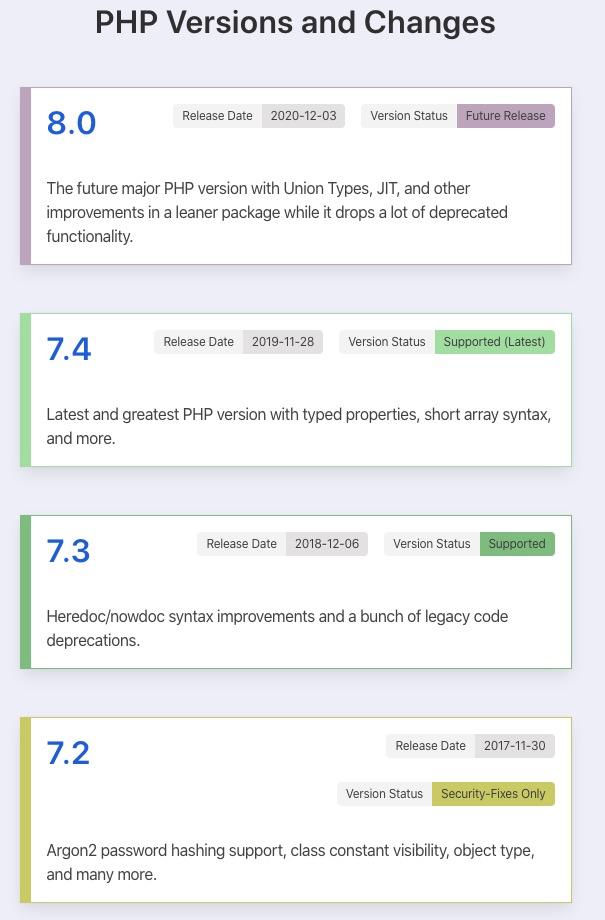Click the purple stripe on 8.0 card
Viewport: 605px width, 920px height.
click(x=26, y=176)
